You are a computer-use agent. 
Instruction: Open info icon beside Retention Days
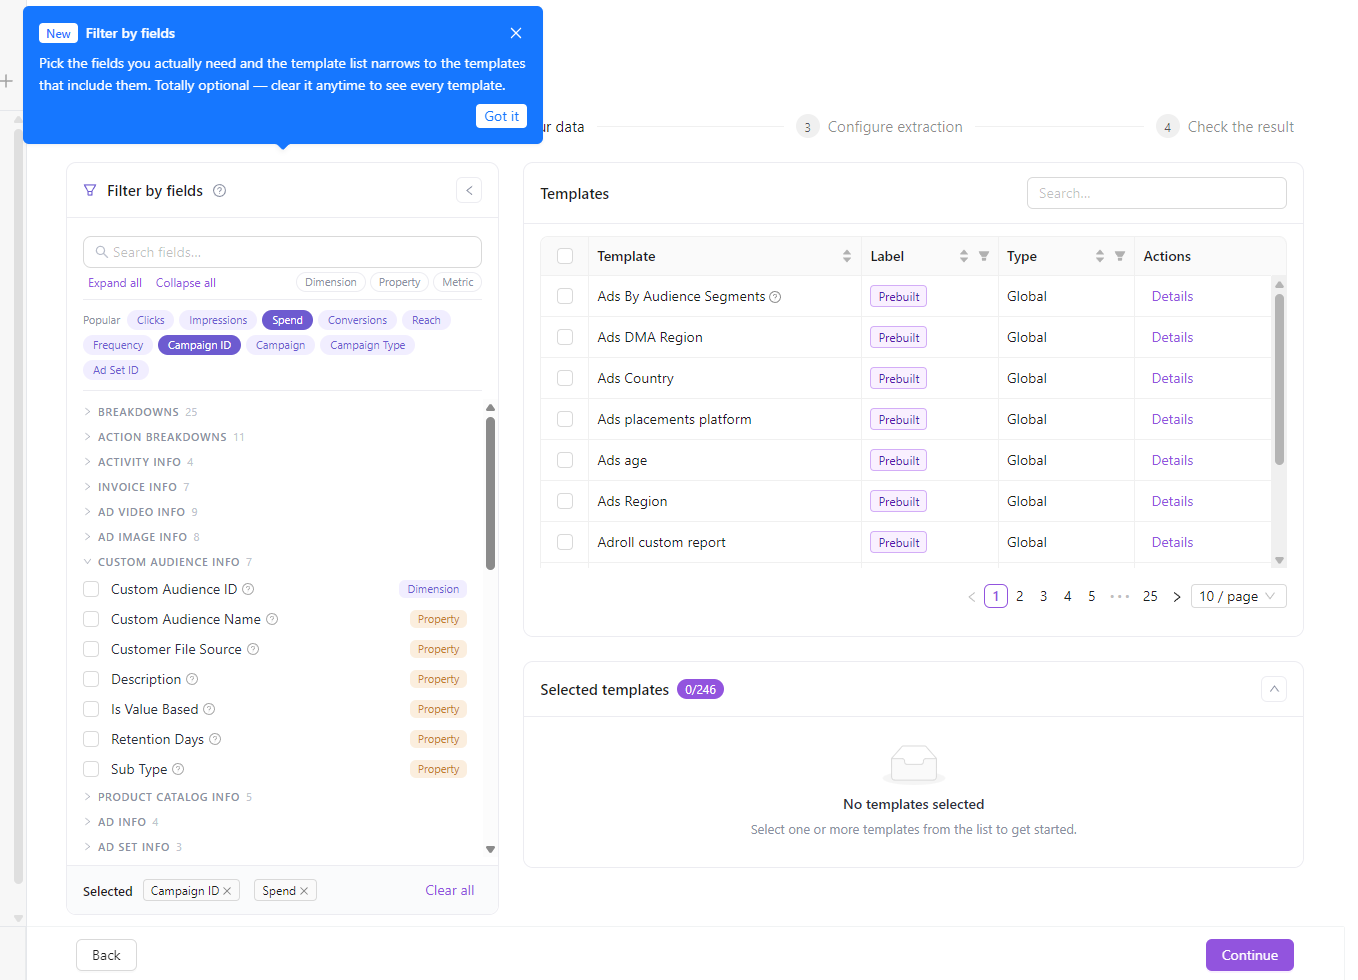pos(215,739)
